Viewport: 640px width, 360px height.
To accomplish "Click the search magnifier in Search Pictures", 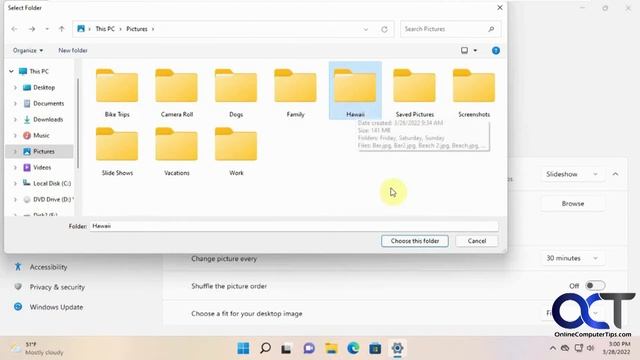I will coord(491,29).
